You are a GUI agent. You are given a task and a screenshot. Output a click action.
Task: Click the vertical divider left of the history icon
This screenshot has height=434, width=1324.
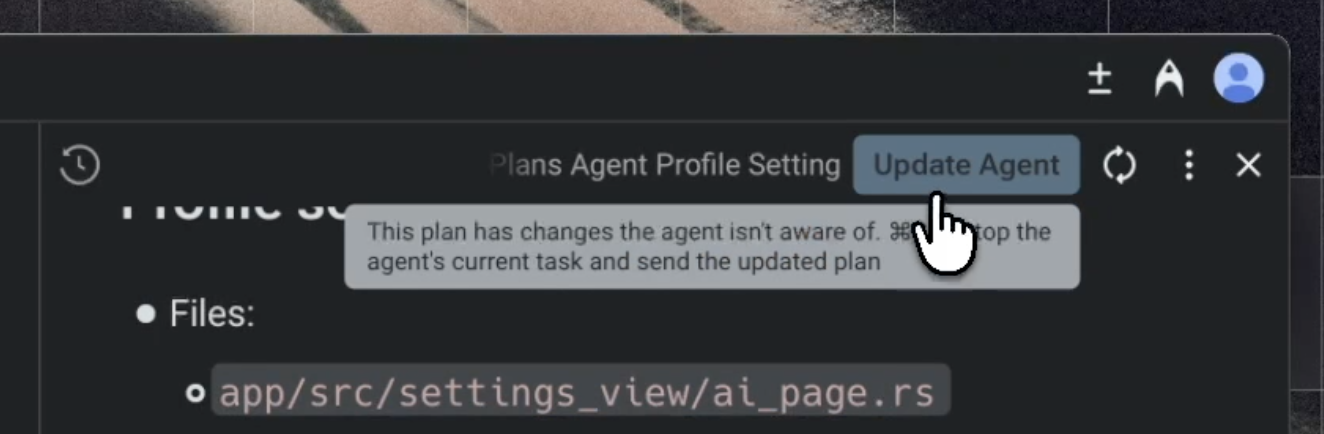(x=40, y=278)
